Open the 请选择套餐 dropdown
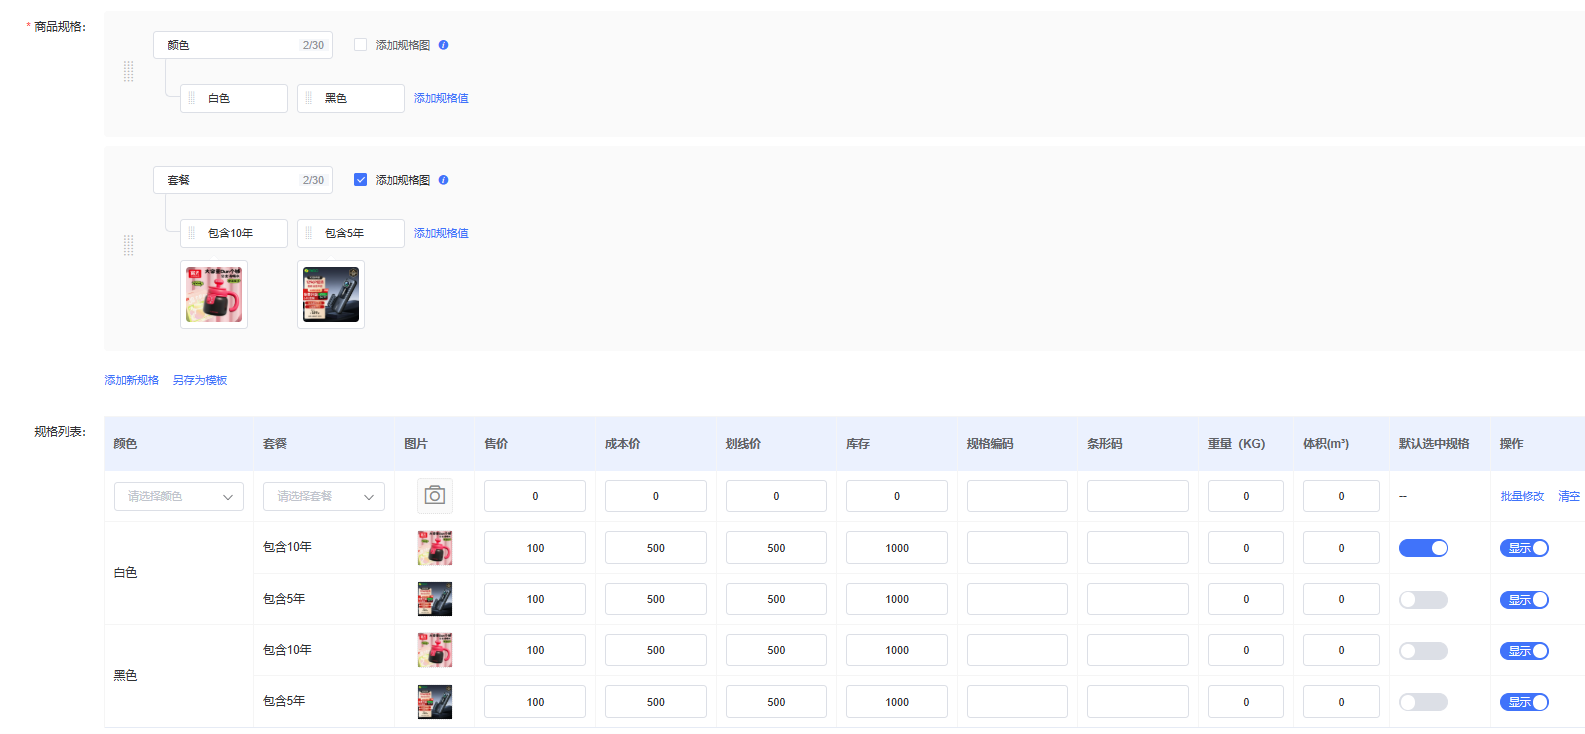The image size is (1585, 734). (324, 496)
